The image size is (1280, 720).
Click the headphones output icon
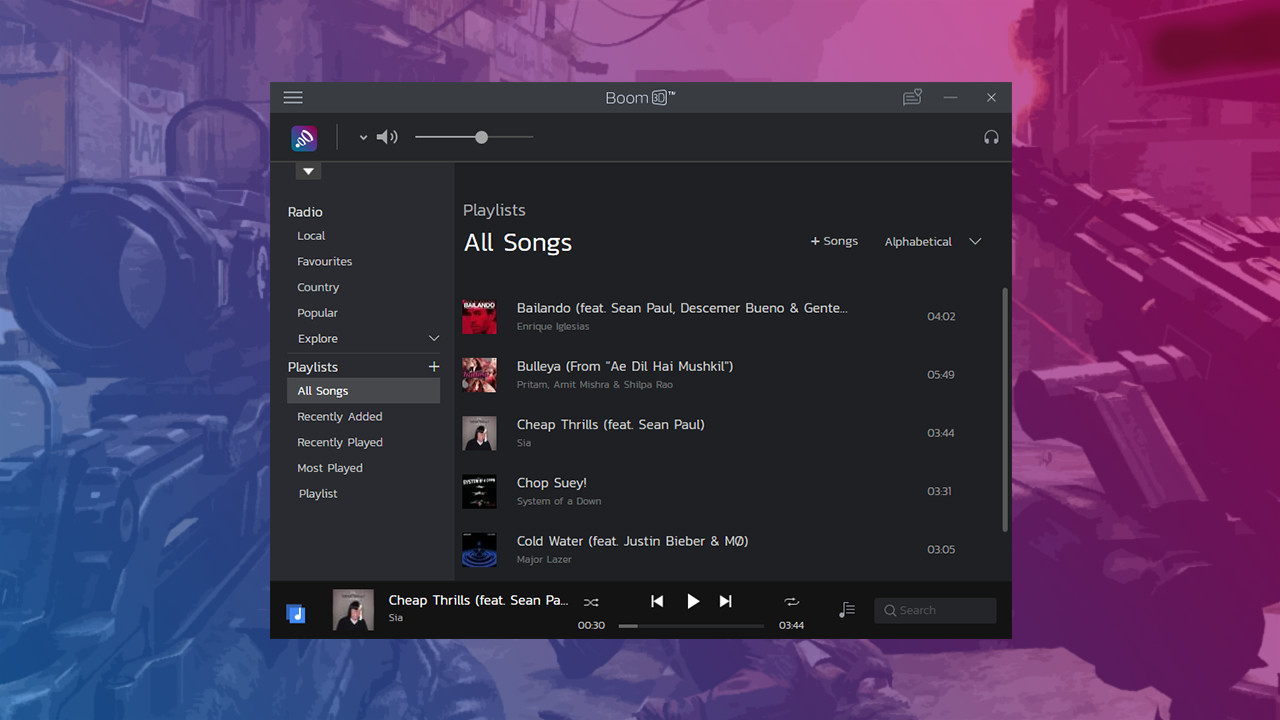coord(991,136)
